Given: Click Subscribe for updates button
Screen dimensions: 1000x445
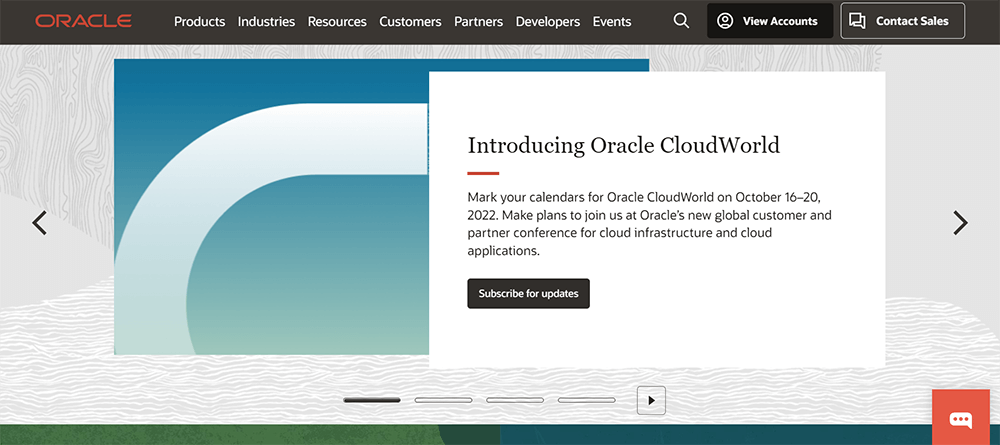Looking at the screenshot, I should (528, 293).
